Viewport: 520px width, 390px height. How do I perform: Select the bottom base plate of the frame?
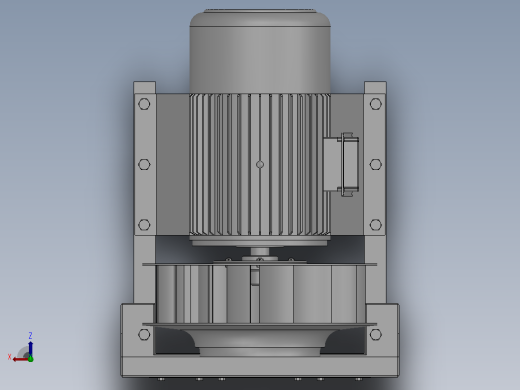pyautogui.click(x=260, y=367)
